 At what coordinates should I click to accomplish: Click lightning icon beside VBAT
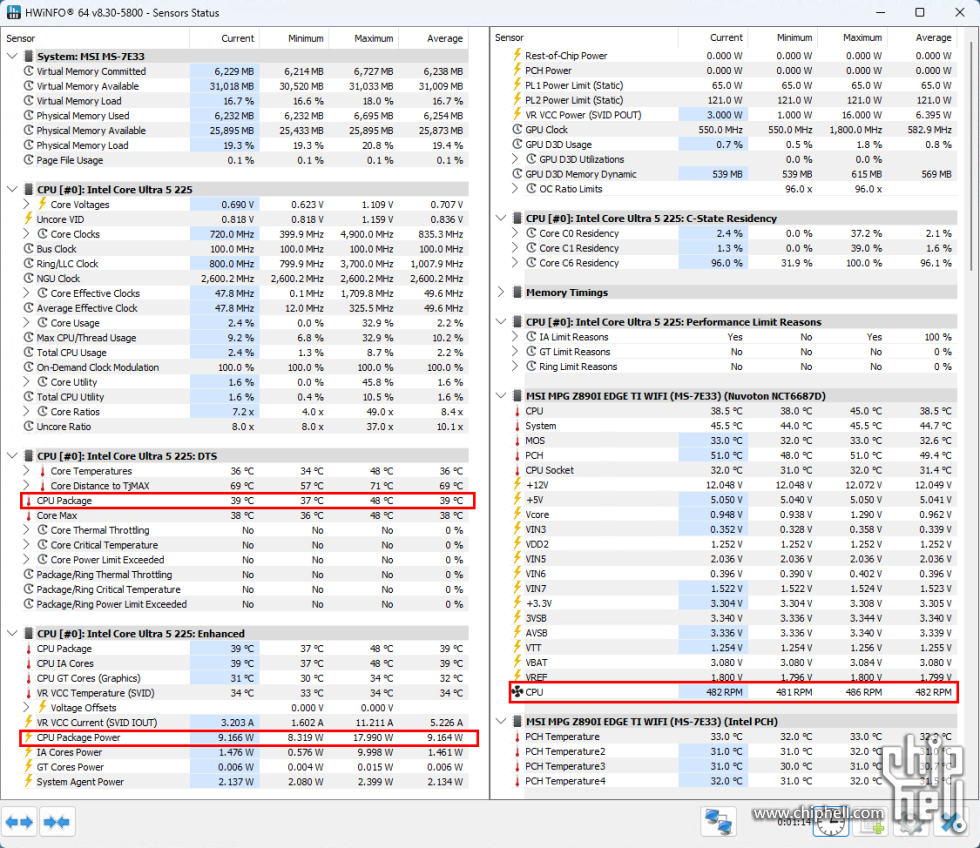click(517, 662)
